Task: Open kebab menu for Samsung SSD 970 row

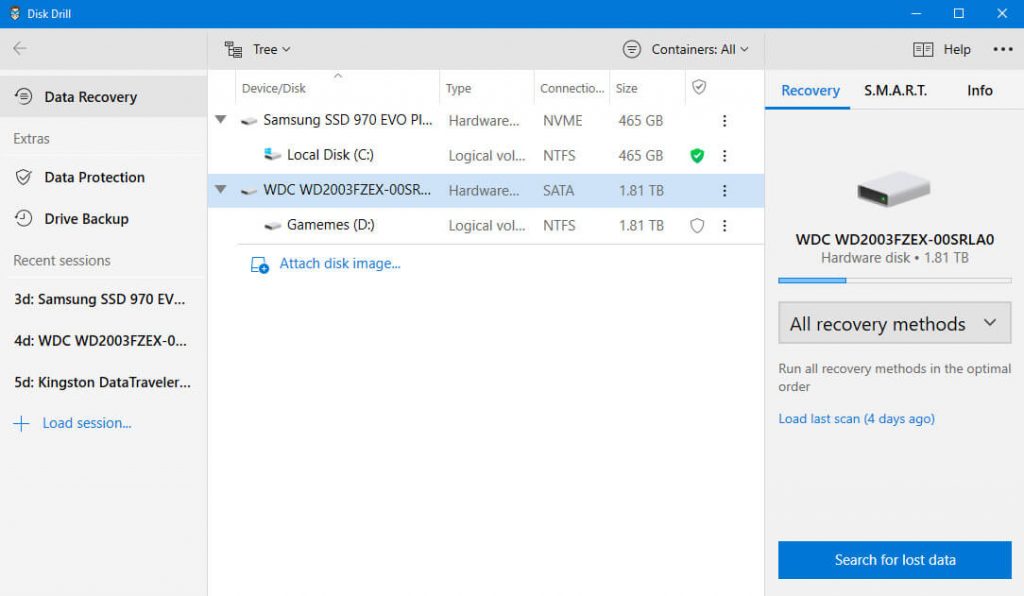Action: (725, 121)
